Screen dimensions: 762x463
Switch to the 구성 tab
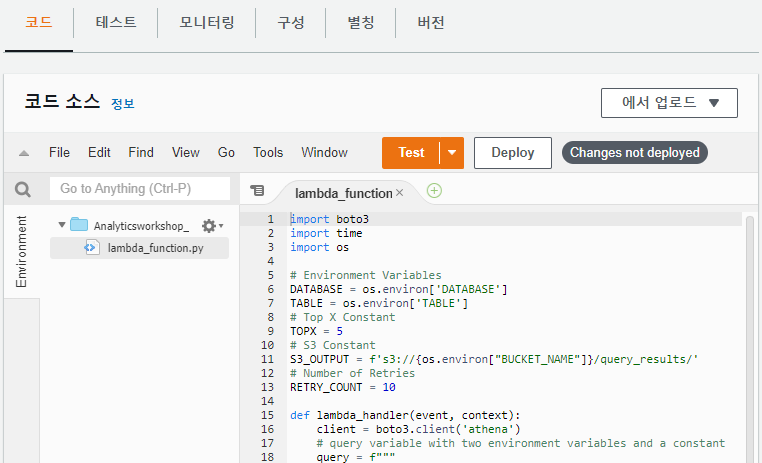click(291, 22)
